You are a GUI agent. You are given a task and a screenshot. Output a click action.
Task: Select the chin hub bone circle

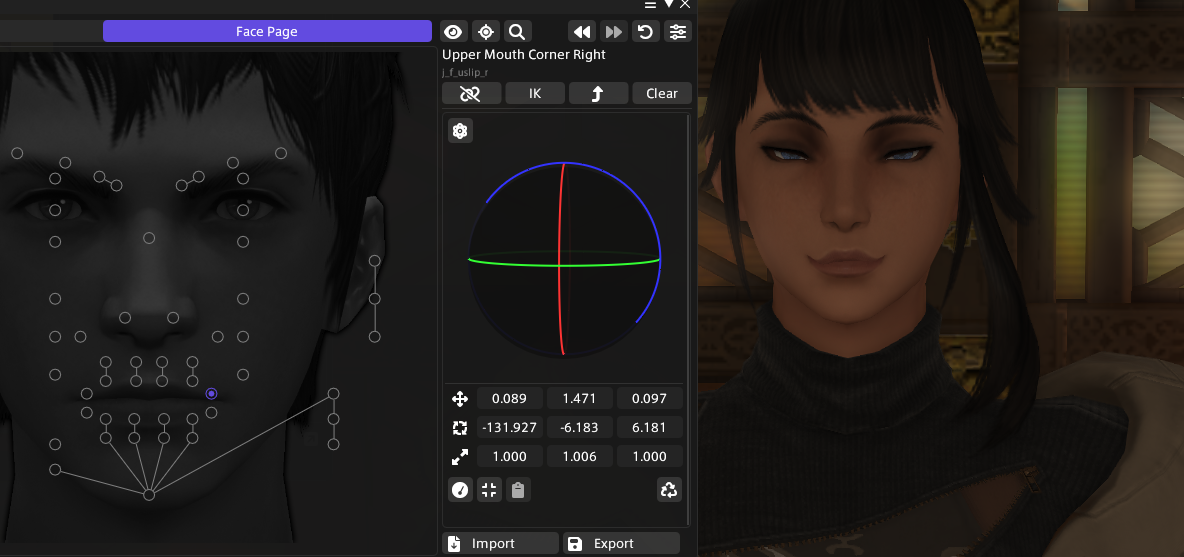[x=149, y=495]
